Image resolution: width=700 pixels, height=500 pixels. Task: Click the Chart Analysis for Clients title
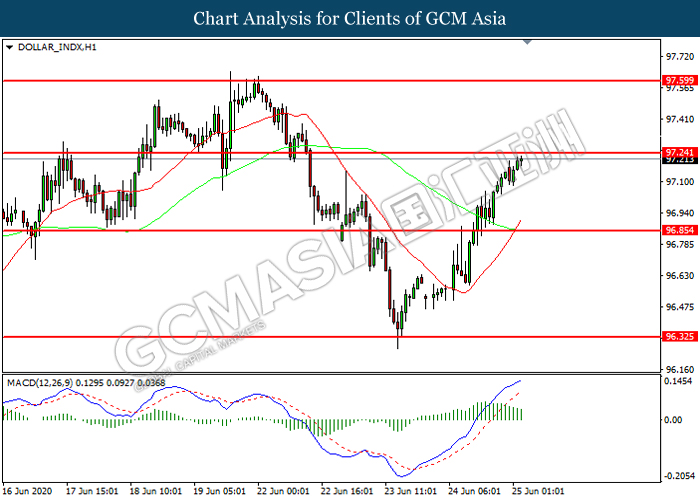coord(350,19)
